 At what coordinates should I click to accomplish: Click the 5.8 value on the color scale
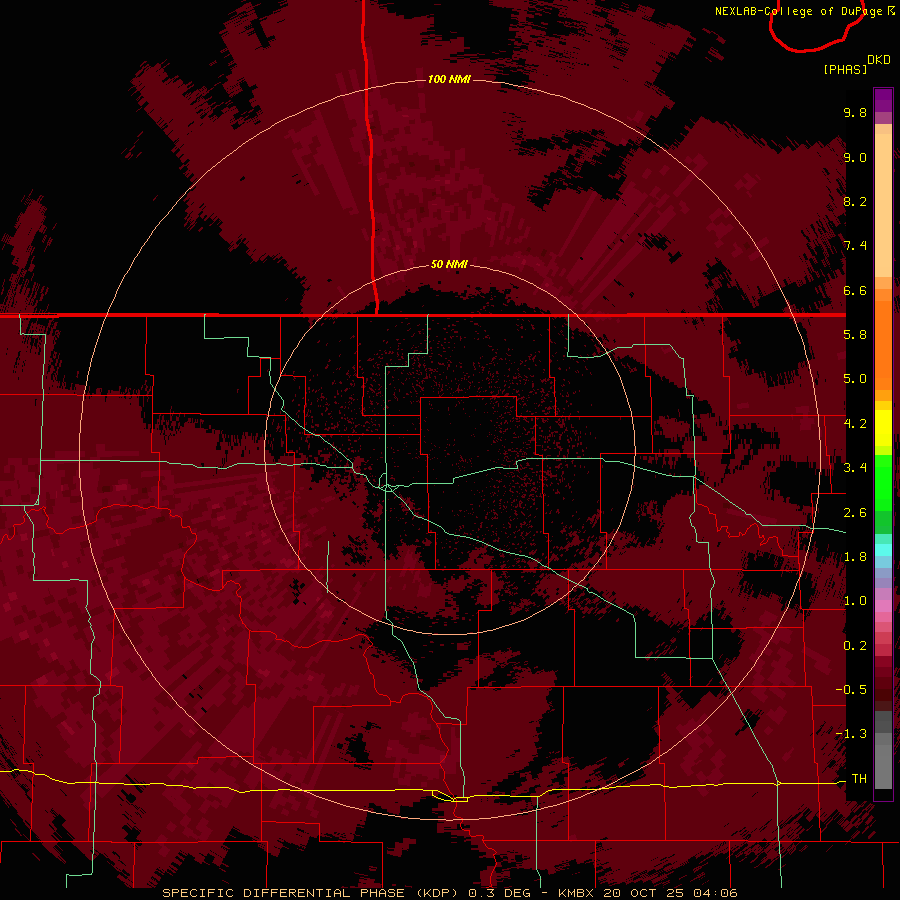(x=855, y=335)
